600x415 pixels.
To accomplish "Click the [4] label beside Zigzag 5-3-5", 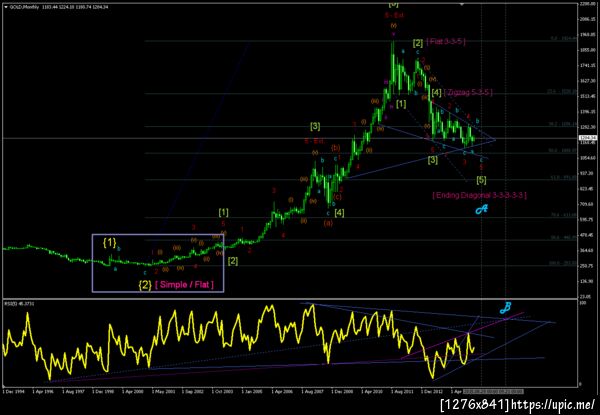I will [436, 93].
